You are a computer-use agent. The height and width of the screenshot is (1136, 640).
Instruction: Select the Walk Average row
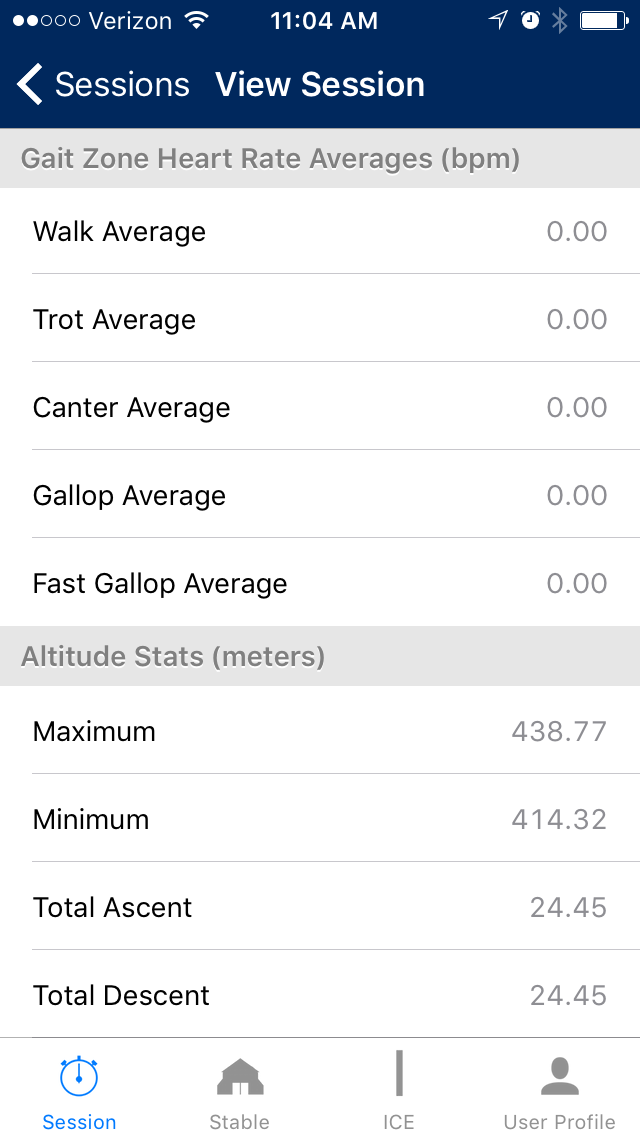(320, 232)
